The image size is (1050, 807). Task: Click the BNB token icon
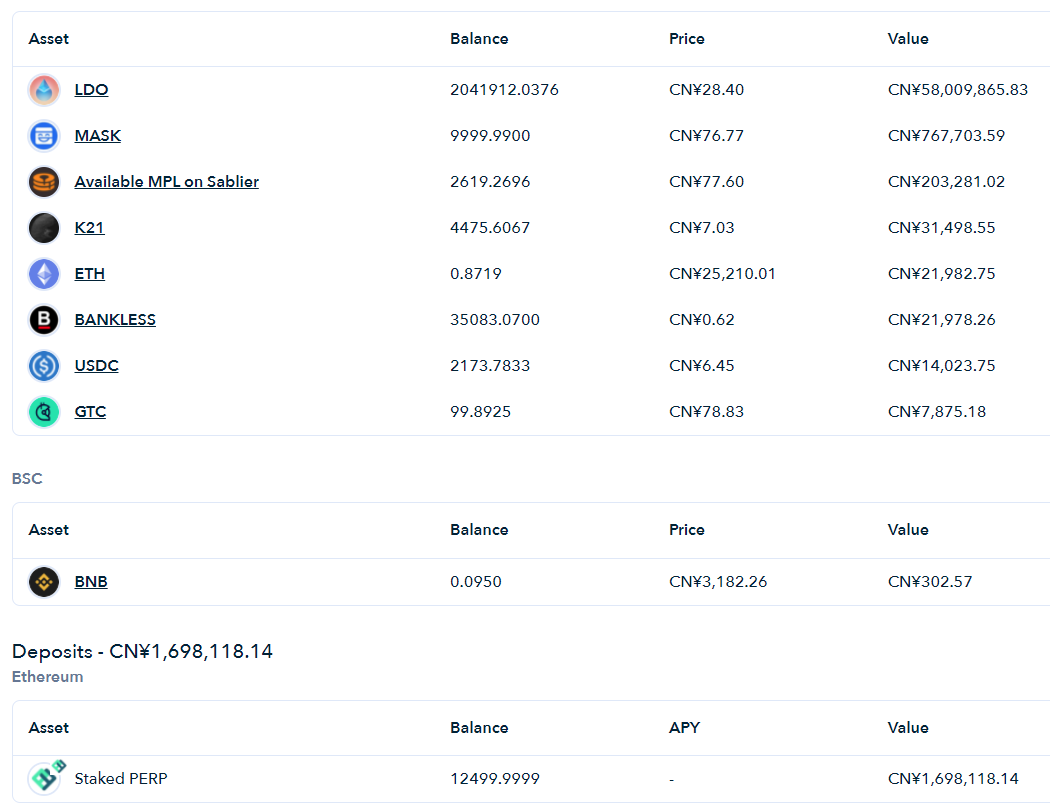[x=44, y=582]
